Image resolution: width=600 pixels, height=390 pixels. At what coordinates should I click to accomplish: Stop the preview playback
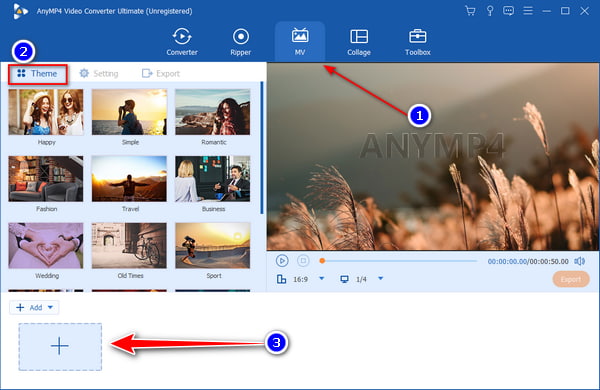click(303, 261)
